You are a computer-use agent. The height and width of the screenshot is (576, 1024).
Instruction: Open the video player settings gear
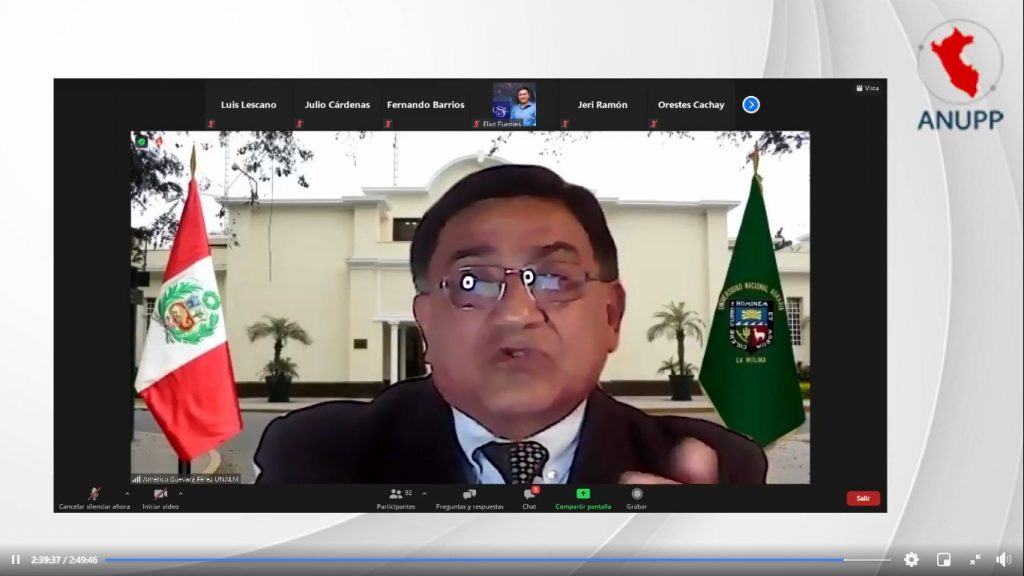point(911,560)
